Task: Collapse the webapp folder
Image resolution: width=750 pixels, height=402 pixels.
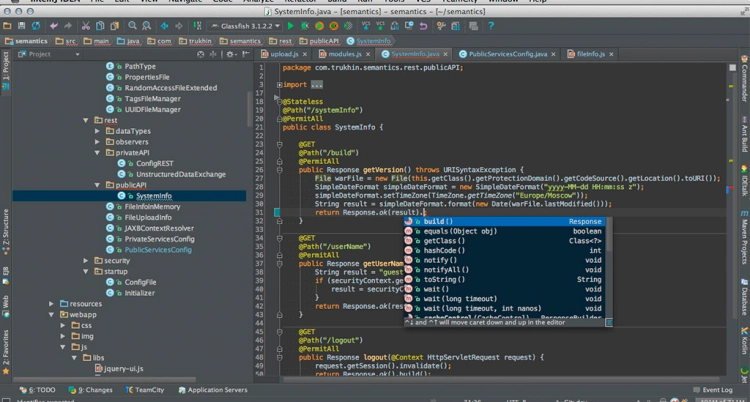Action: [x=51, y=314]
